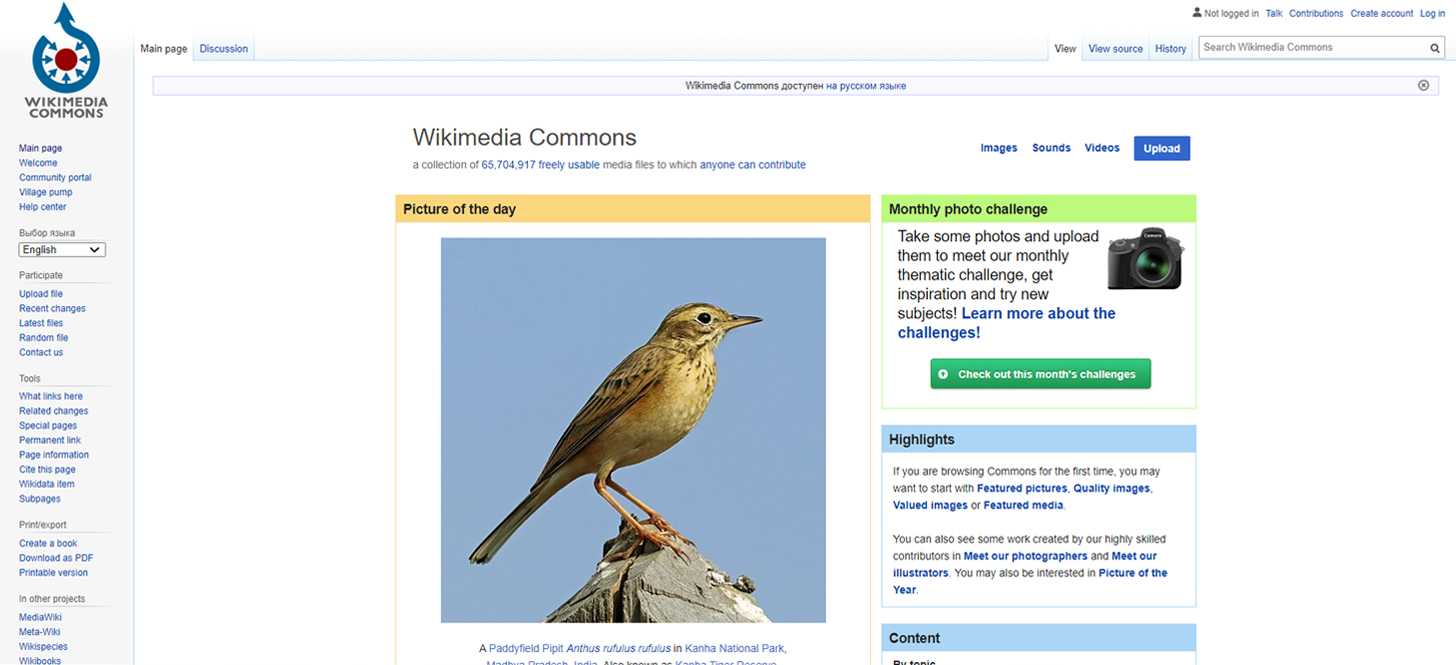Click the Videos link
1456x665 pixels.
[x=1102, y=148]
